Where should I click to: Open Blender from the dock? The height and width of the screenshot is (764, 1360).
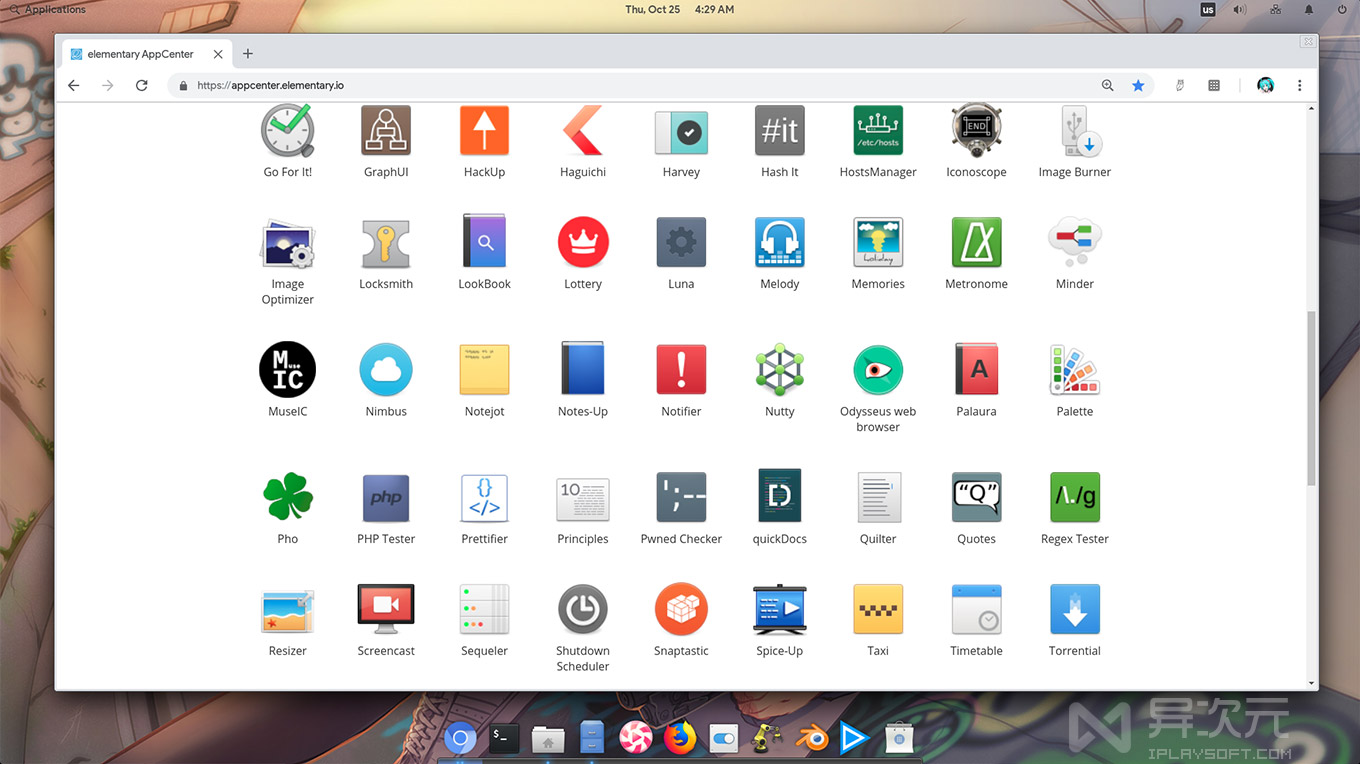(812, 738)
